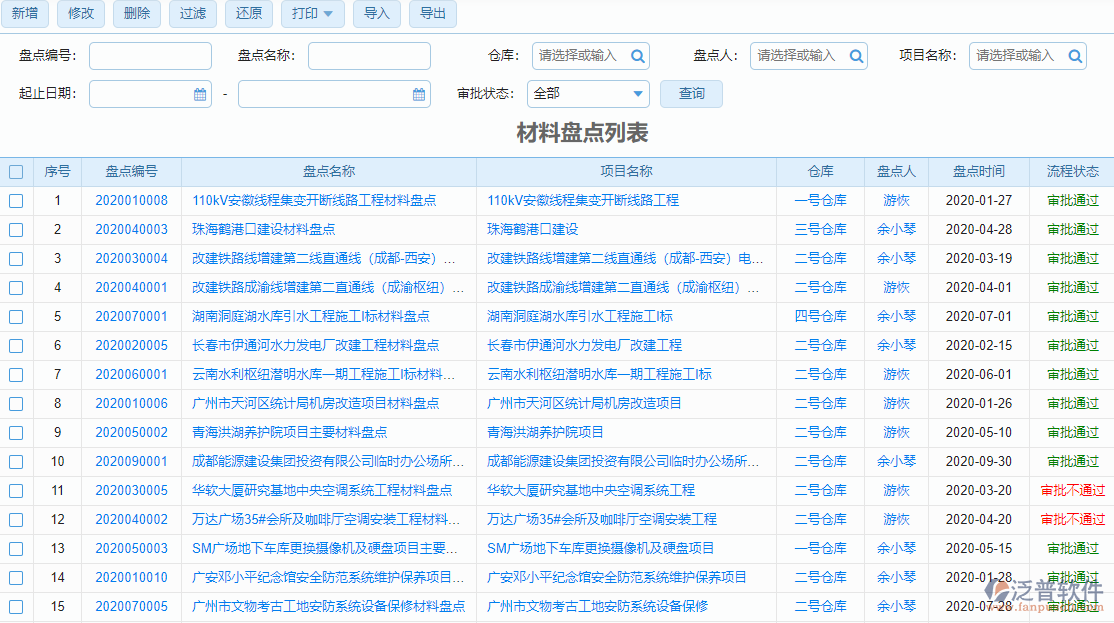
Task: Select the 删除 (Delete) toolbar icon
Action: click(136, 14)
